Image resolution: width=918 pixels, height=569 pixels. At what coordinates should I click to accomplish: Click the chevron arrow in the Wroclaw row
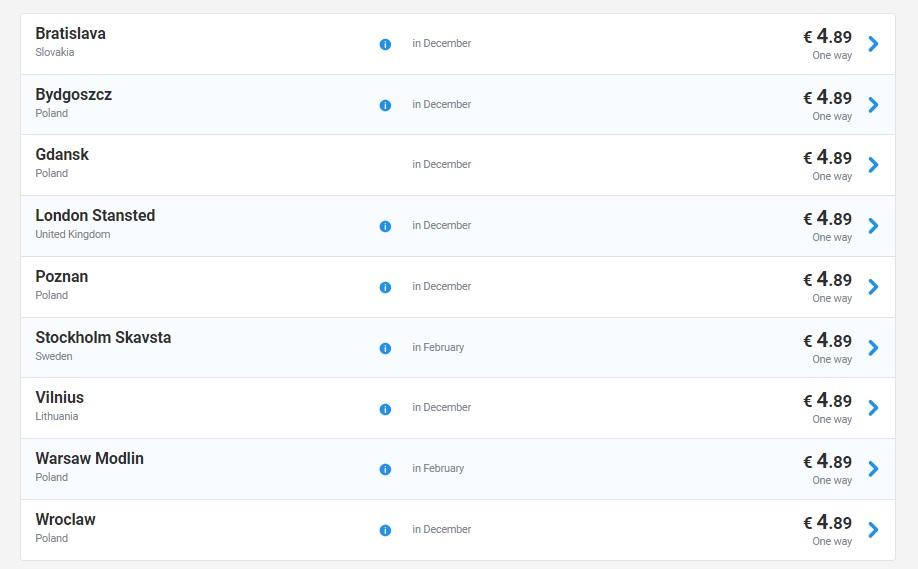pos(873,530)
